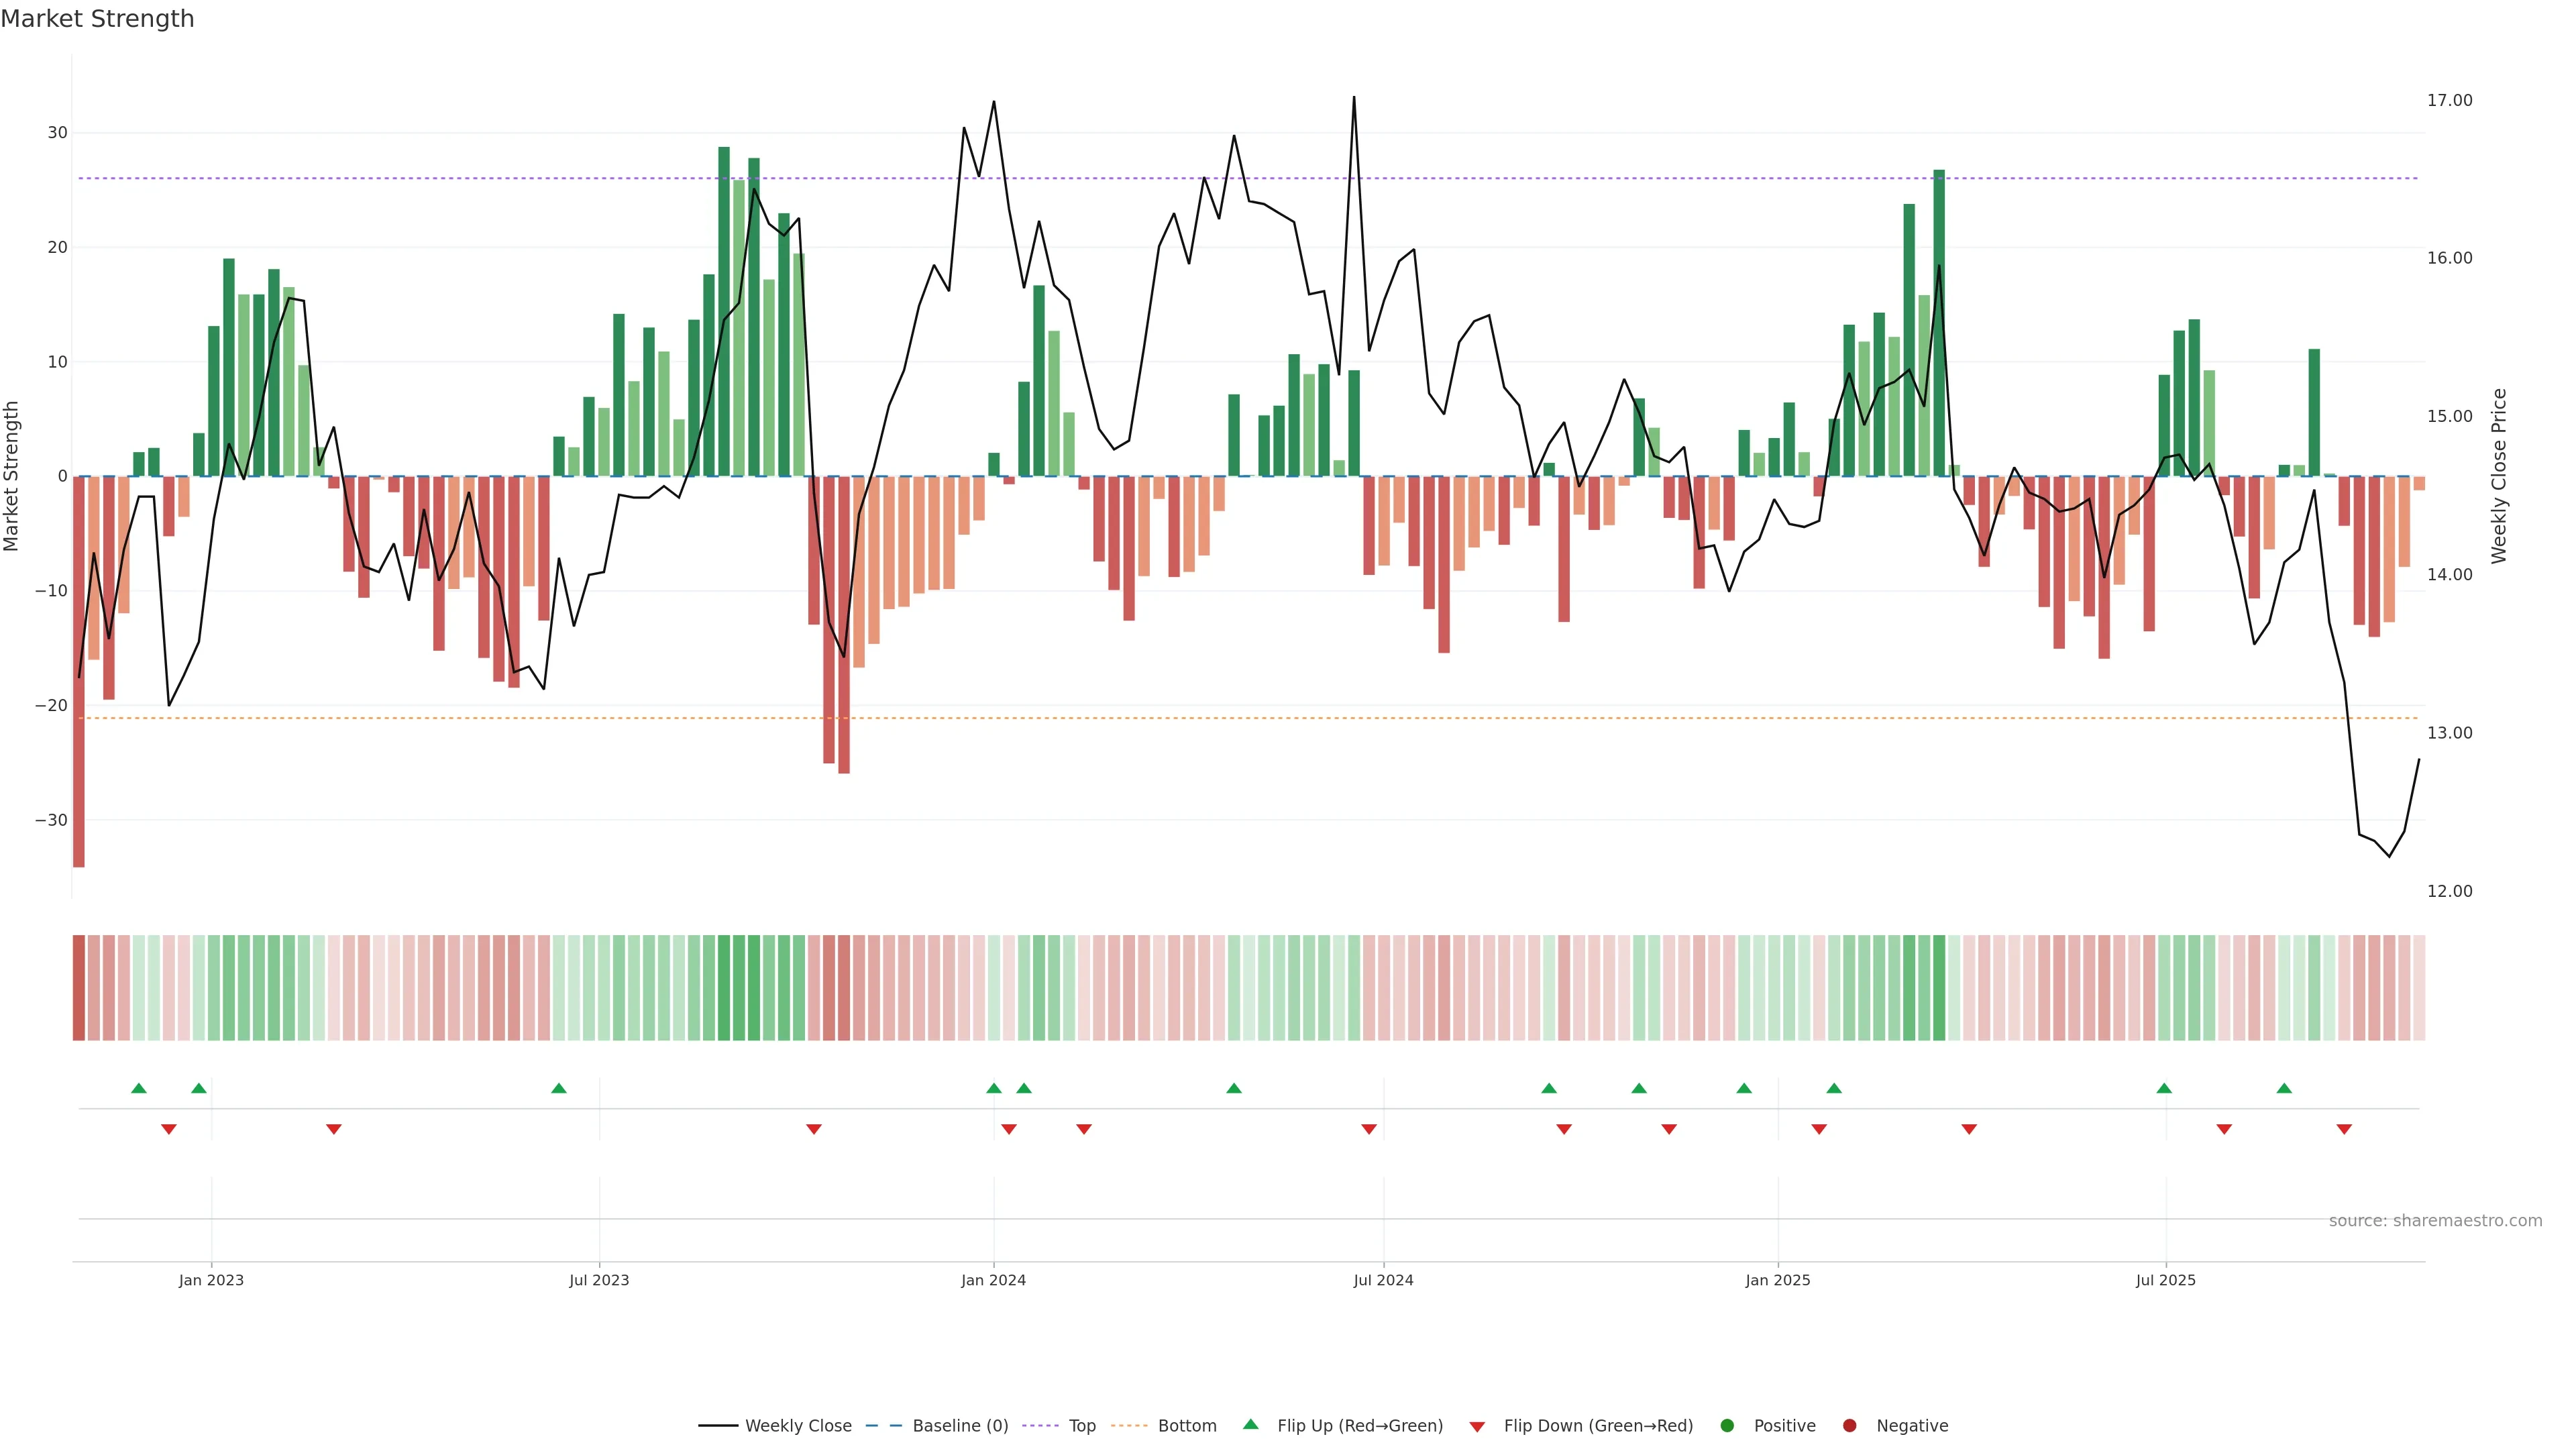Click the green Positive legend dot
This screenshot has height=1449, width=2576.
1727,1426
